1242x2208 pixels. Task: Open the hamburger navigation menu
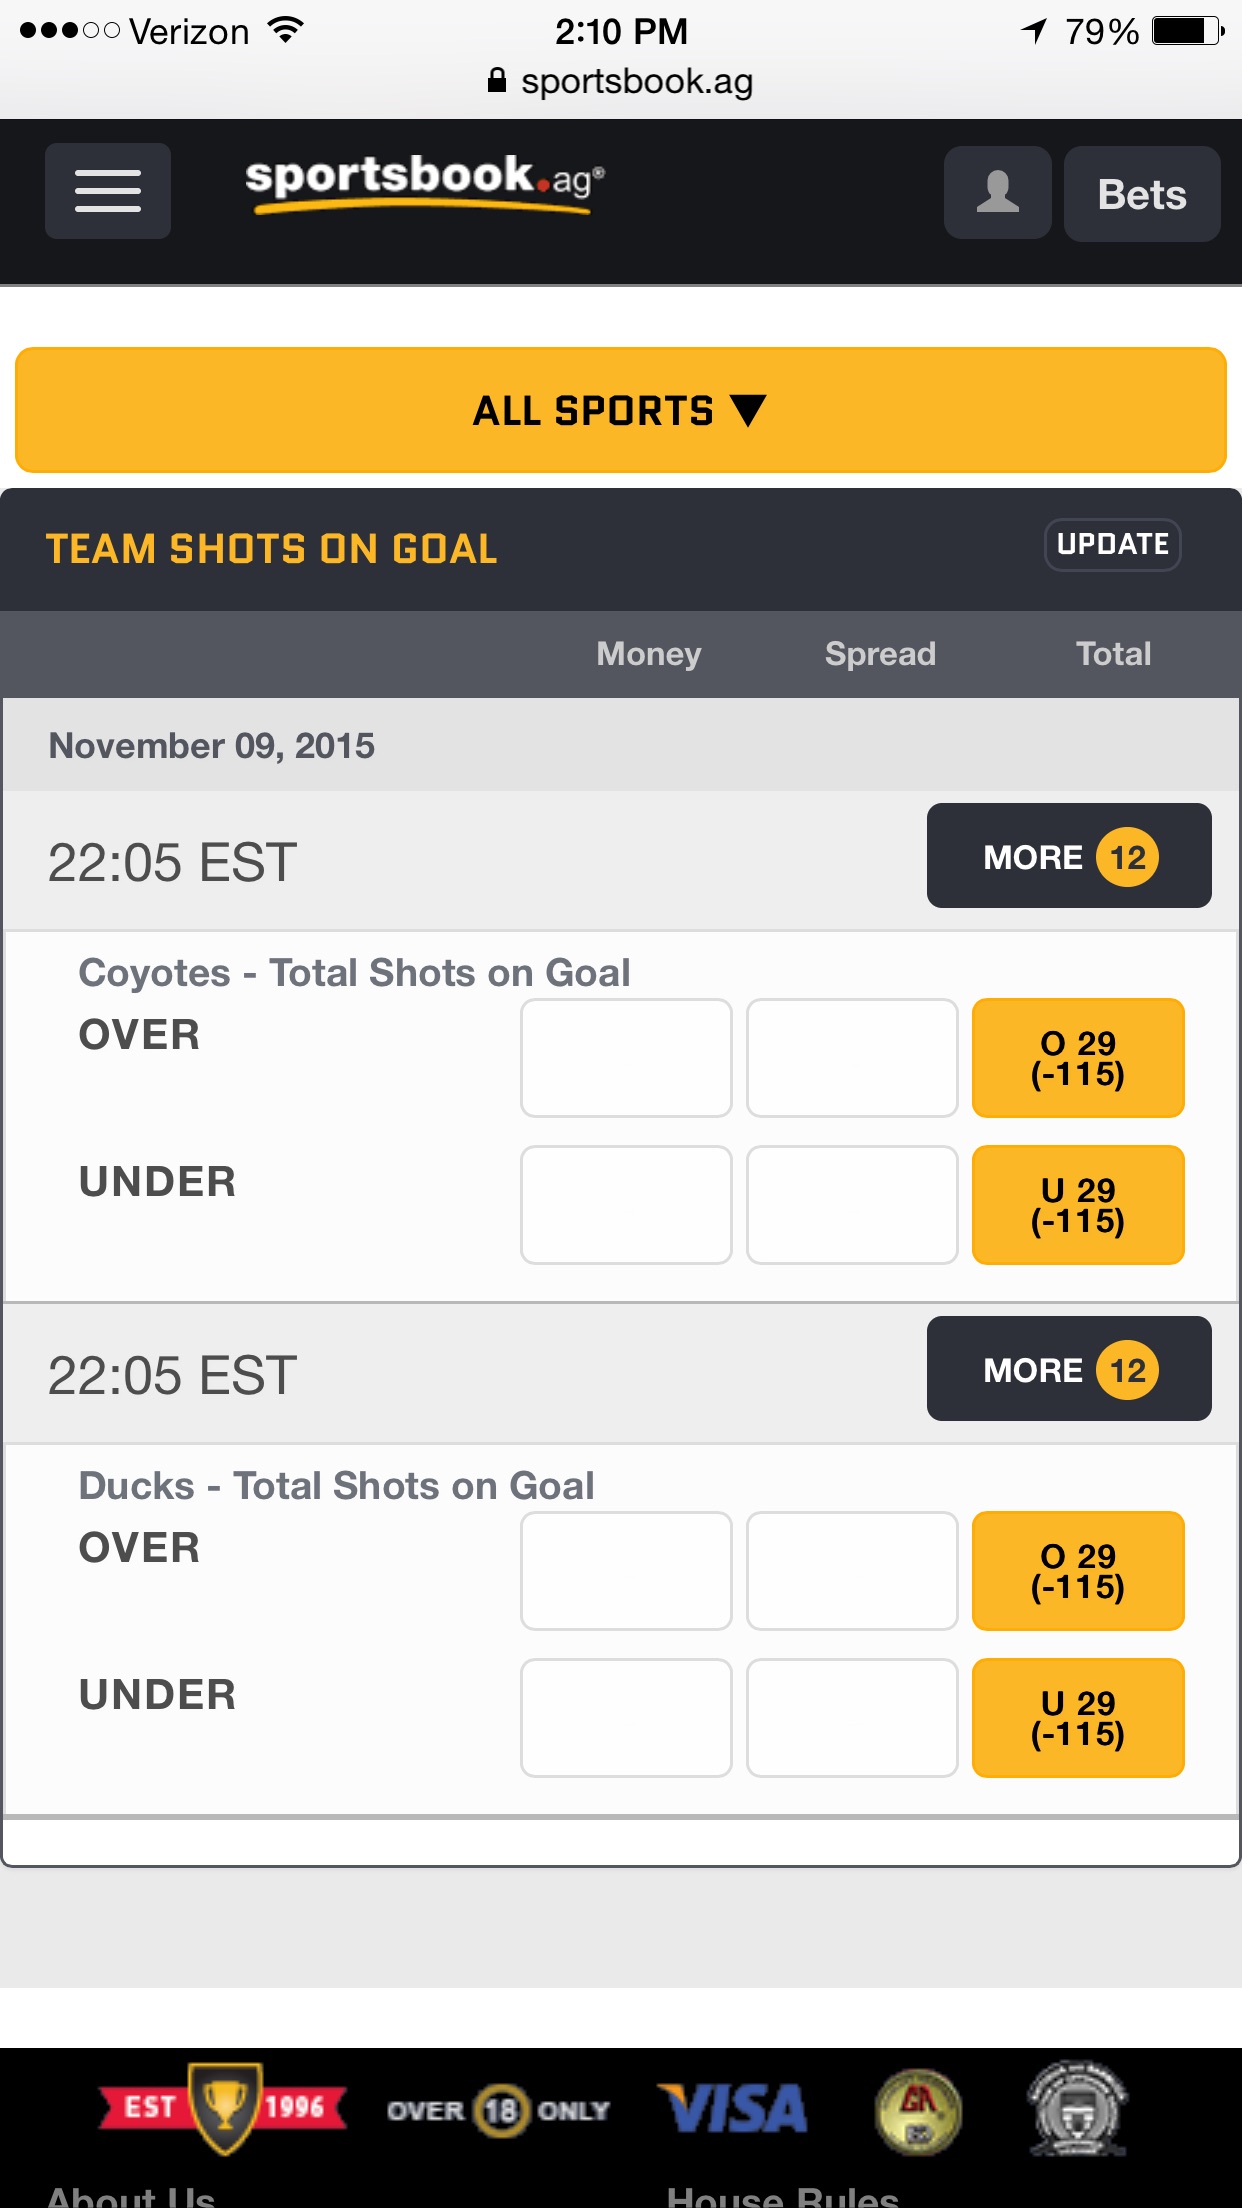click(108, 191)
